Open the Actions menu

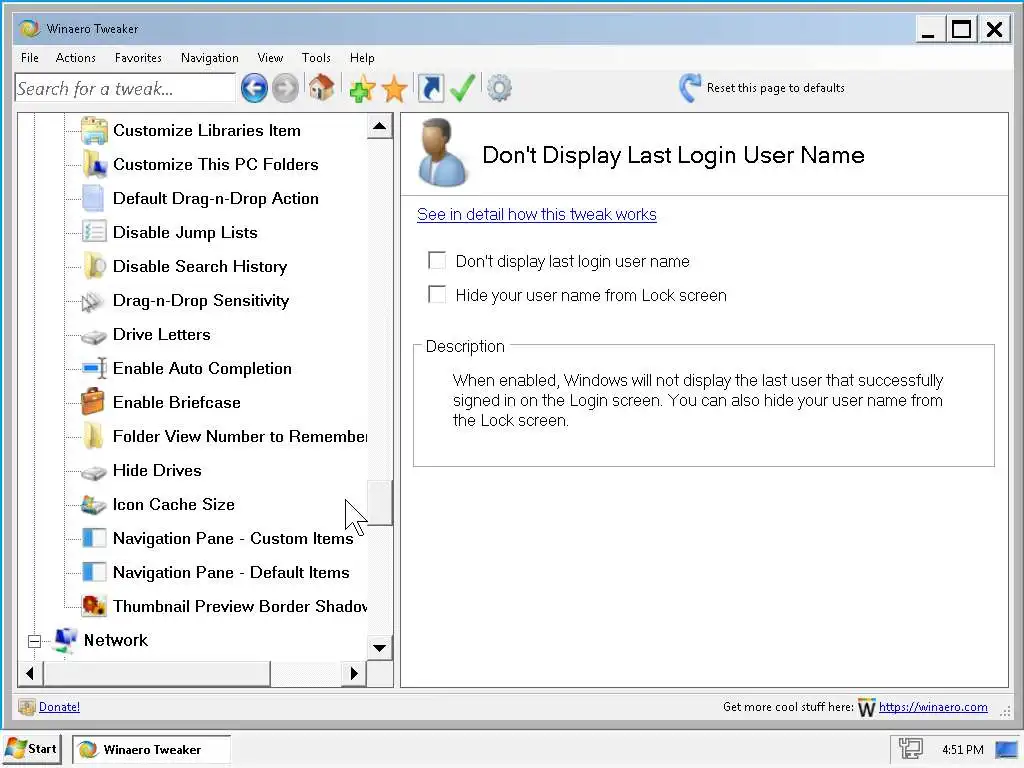point(76,57)
